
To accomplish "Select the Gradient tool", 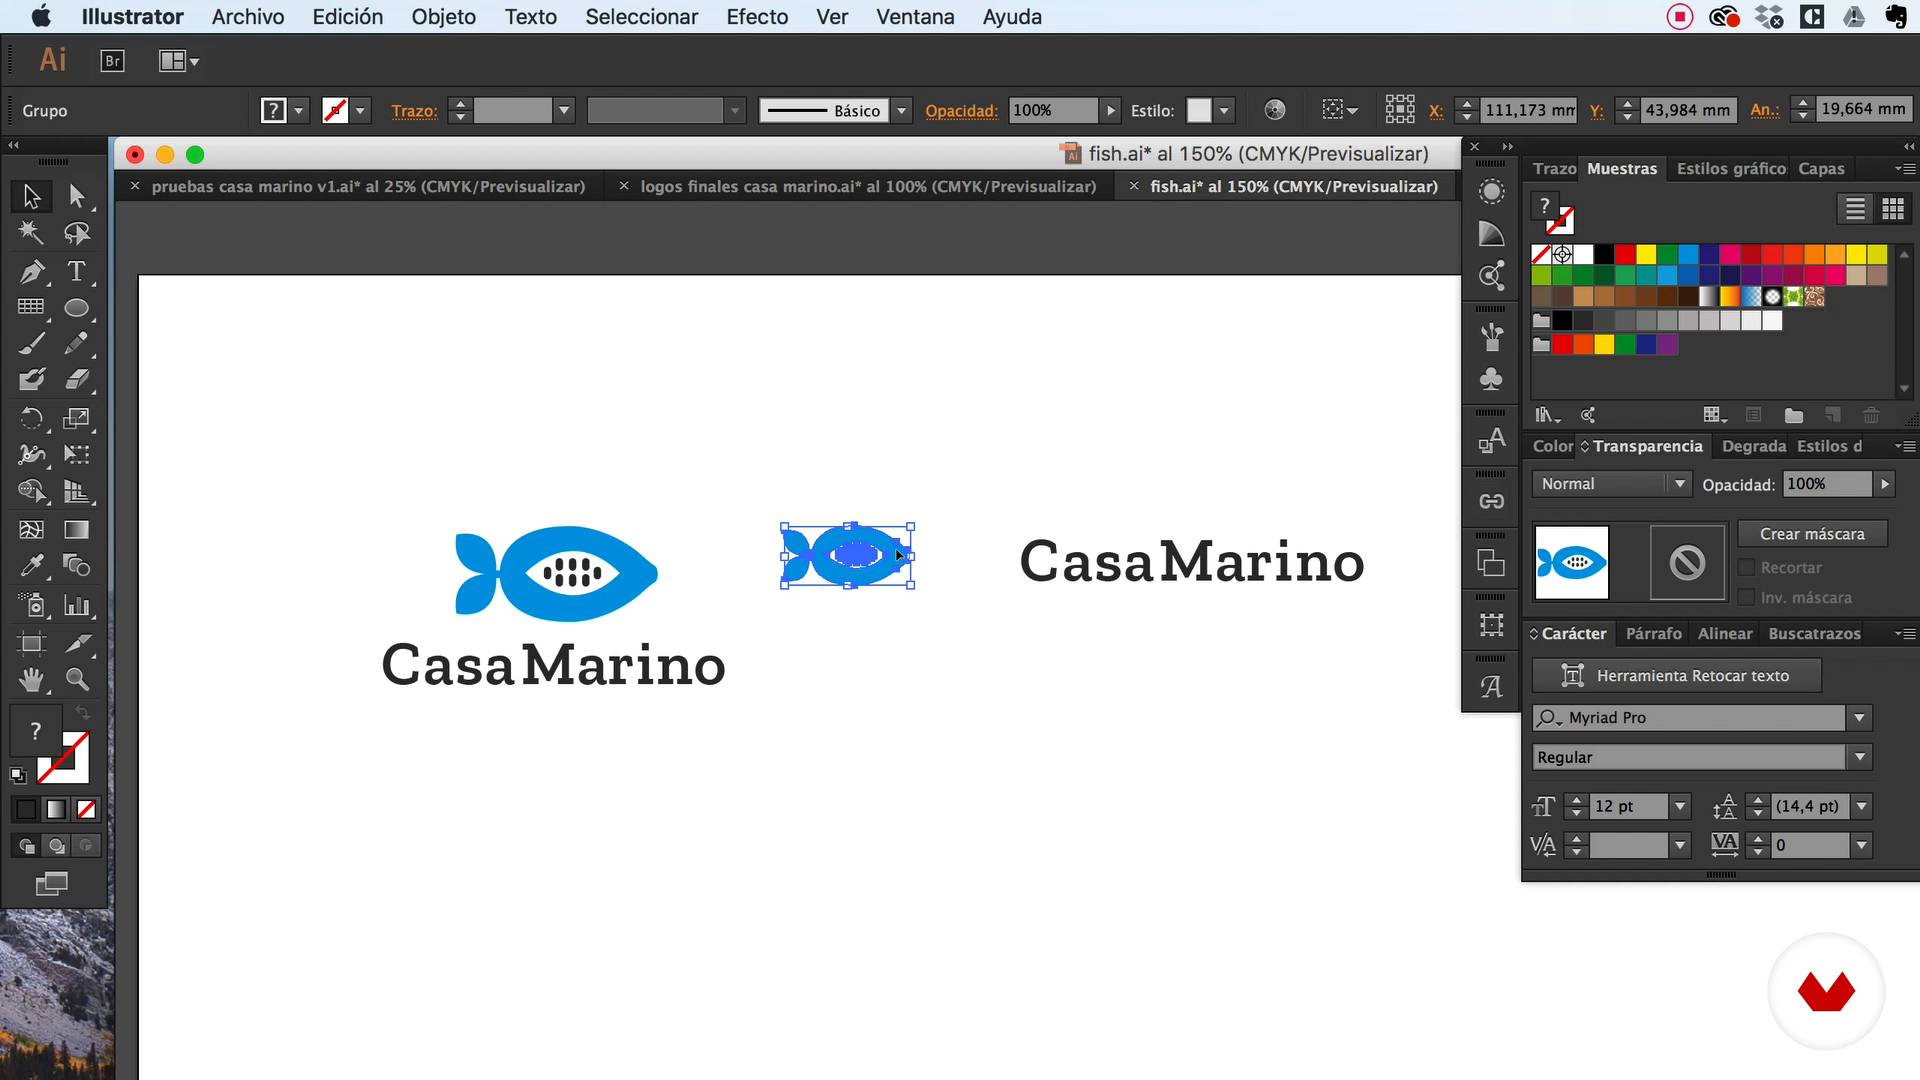I will [77, 529].
